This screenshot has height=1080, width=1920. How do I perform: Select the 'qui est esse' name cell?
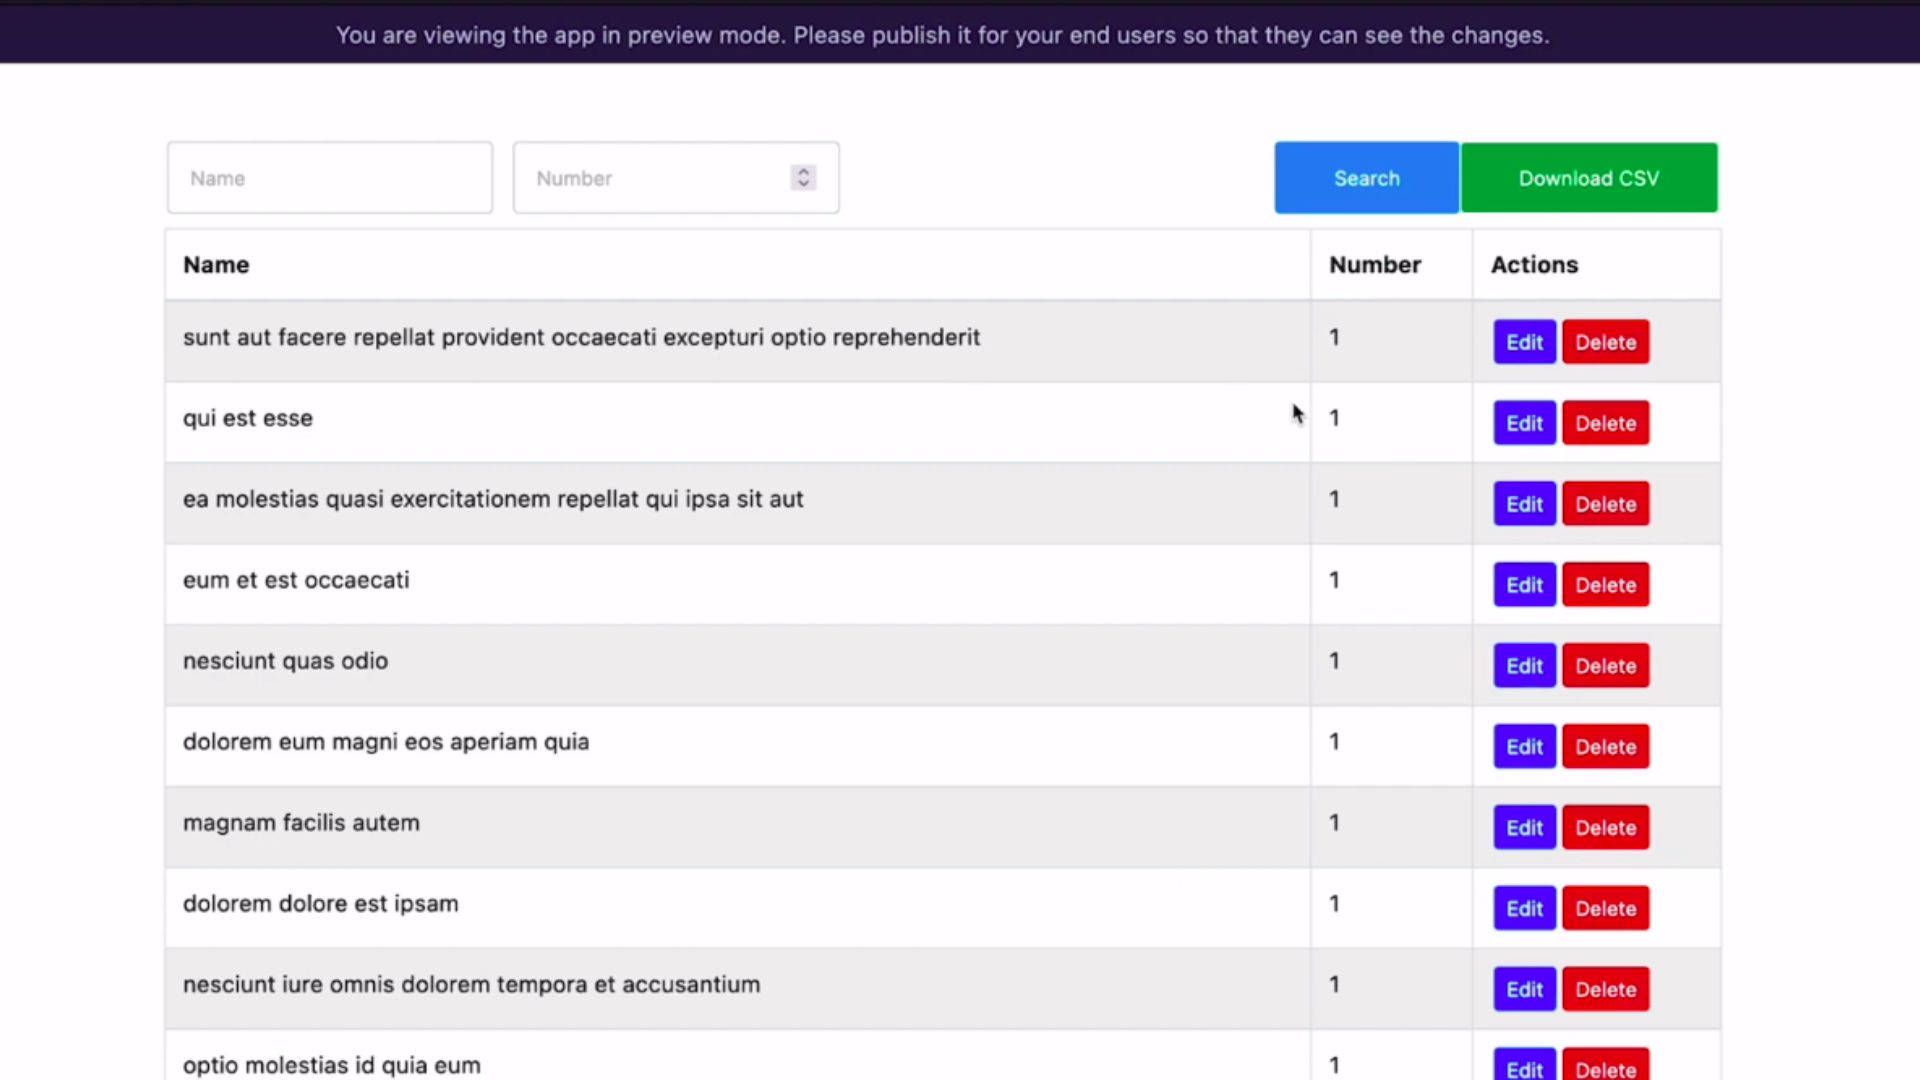point(738,423)
